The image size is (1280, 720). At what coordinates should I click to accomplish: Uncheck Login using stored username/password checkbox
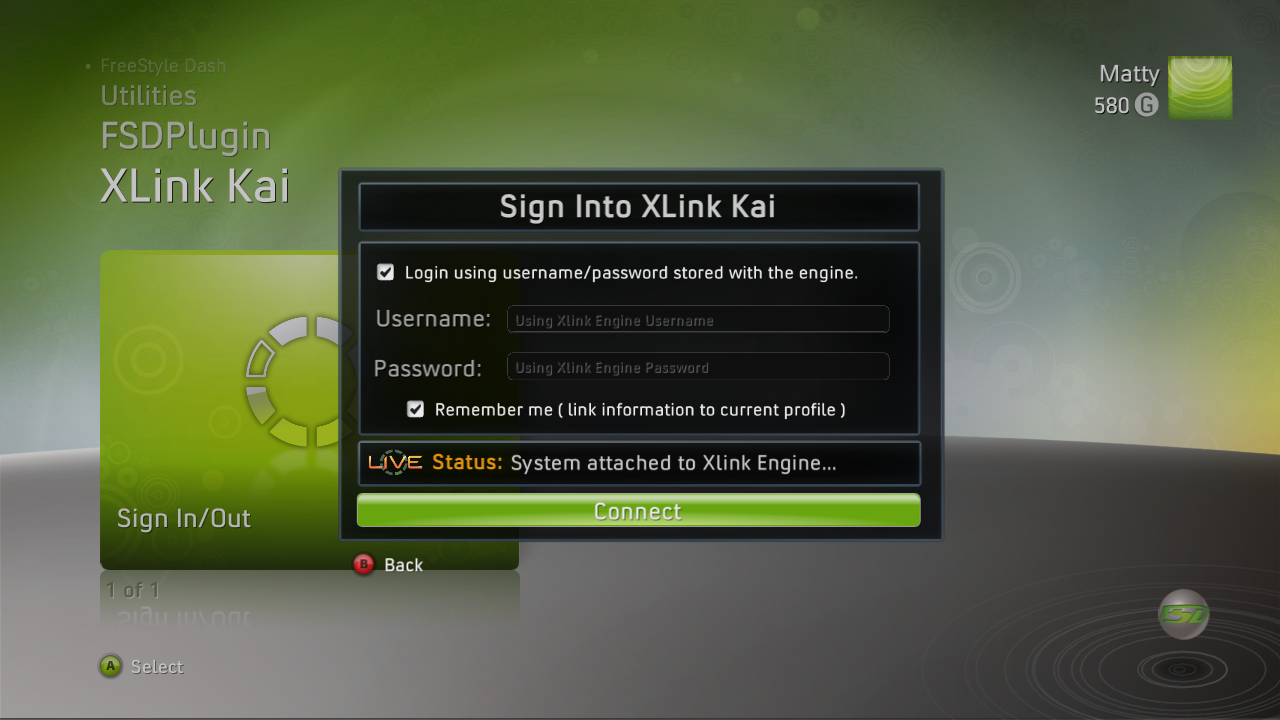(385, 272)
